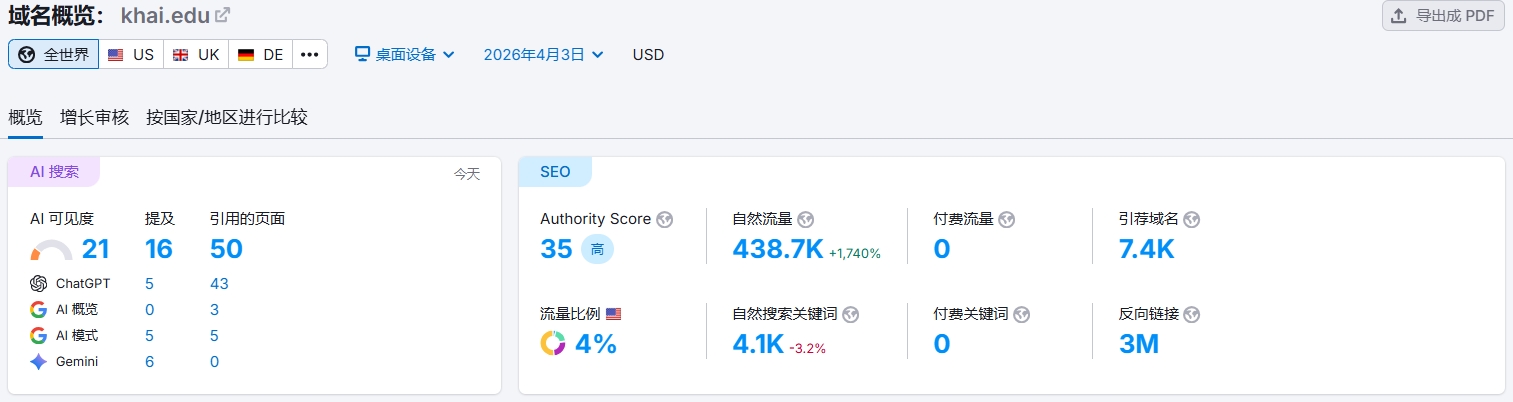Expand more countries ellipsis menu
Image resolution: width=1513 pixels, height=402 pixels.
pyautogui.click(x=310, y=55)
